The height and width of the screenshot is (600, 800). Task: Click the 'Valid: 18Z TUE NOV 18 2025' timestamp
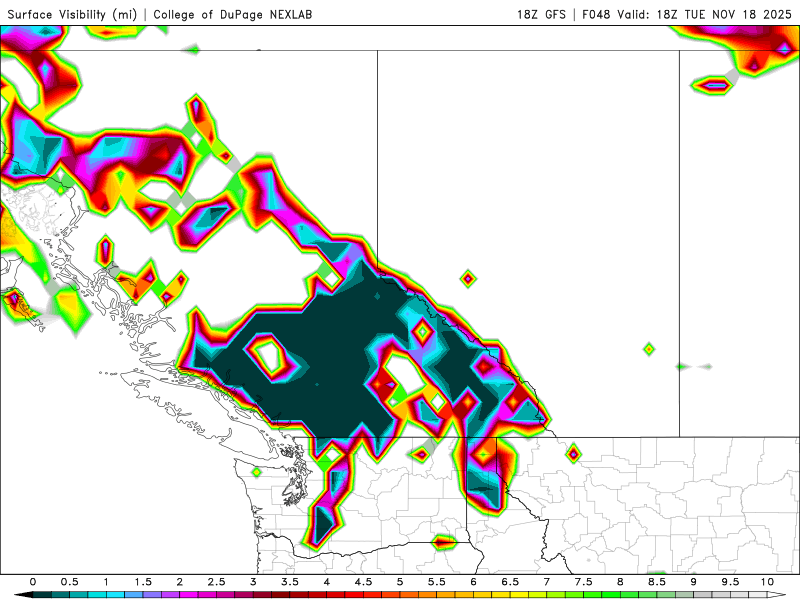click(705, 14)
